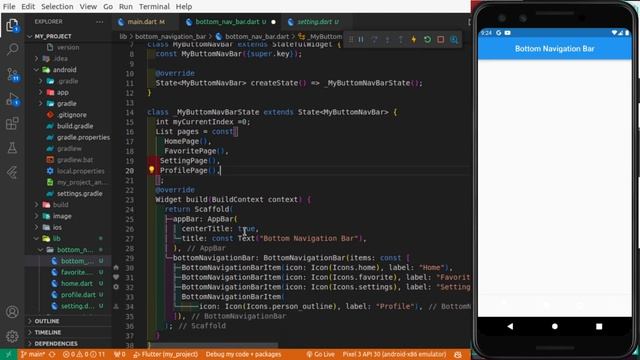Image resolution: width=640 pixels, height=360 pixels.
Task: Click lib breadcrumb in editor path
Action: [x=123, y=36]
